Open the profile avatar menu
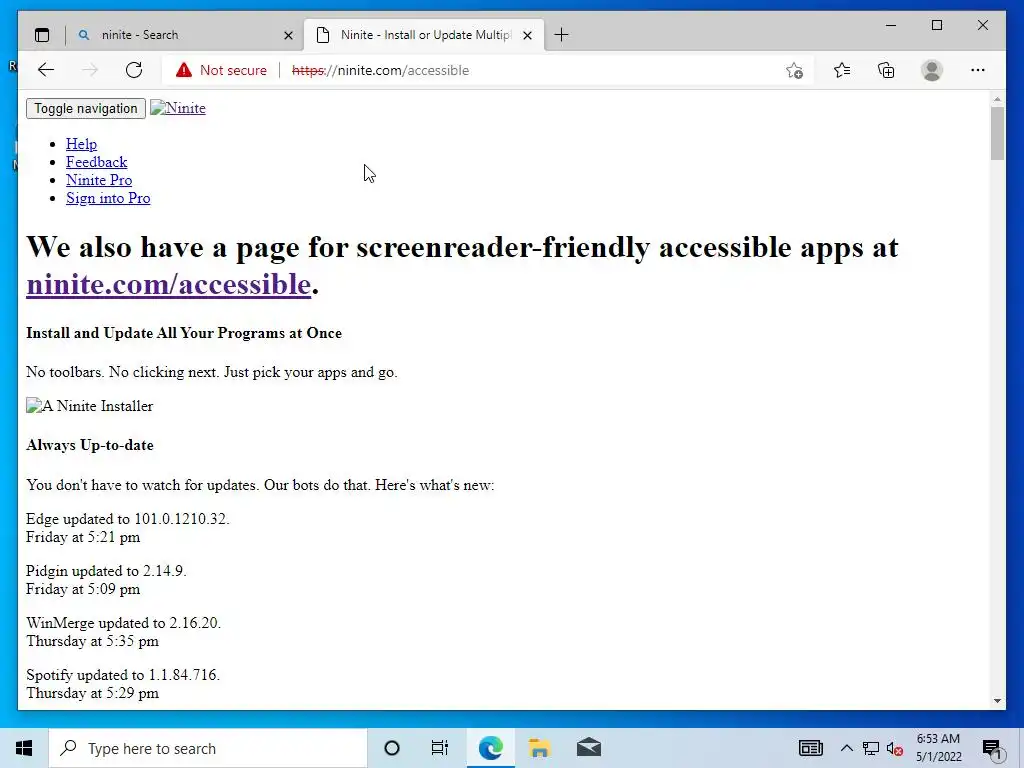Screen dimensions: 1024x768 pyautogui.click(x=932, y=70)
